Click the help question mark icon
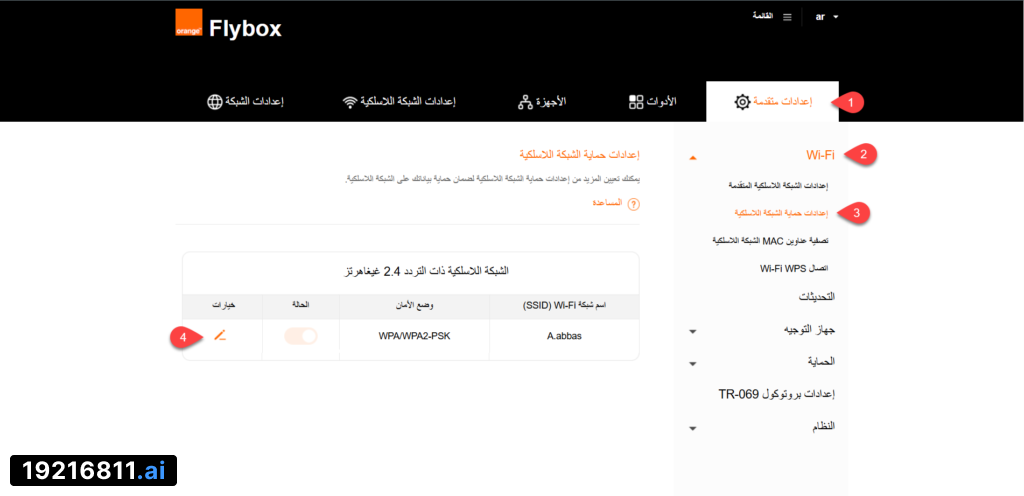The width and height of the screenshot is (1024, 496). pos(633,204)
